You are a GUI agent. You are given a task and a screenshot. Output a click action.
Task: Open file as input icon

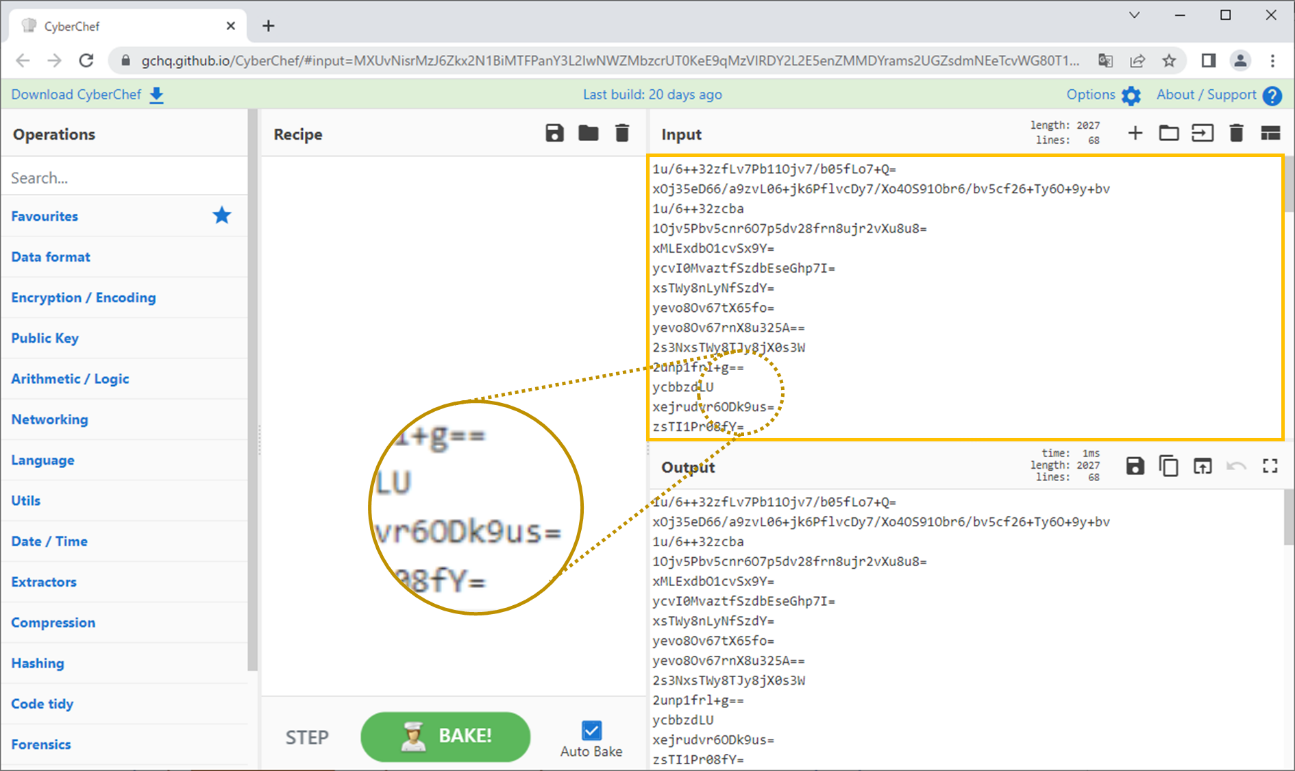tap(1202, 133)
